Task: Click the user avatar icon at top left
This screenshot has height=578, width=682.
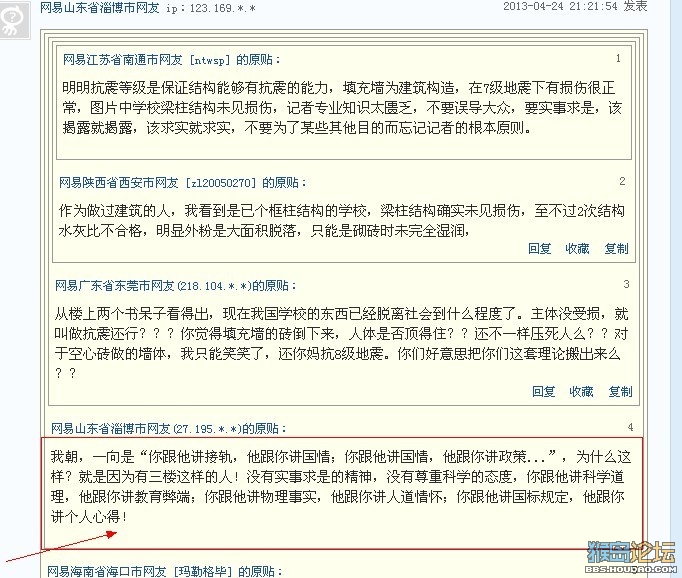Action: pos(14,21)
